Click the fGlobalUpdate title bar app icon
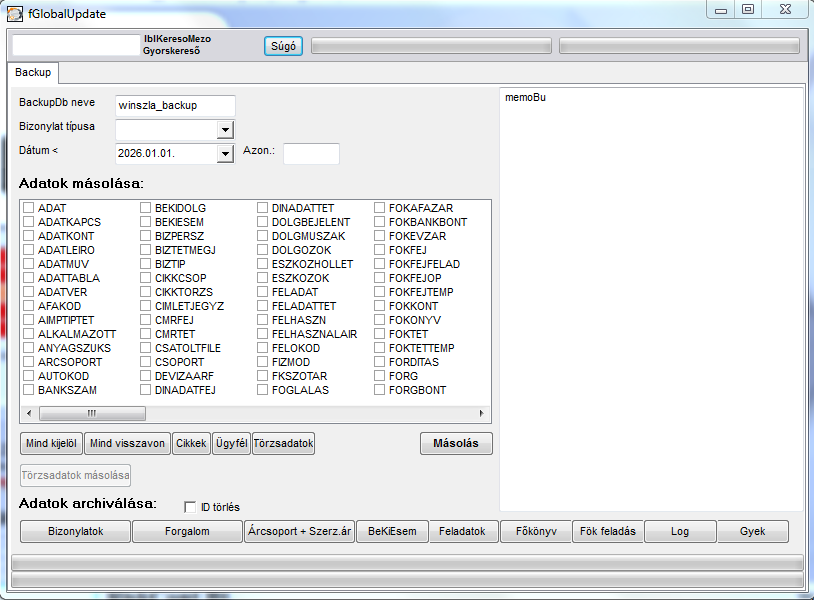 point(15,14)
